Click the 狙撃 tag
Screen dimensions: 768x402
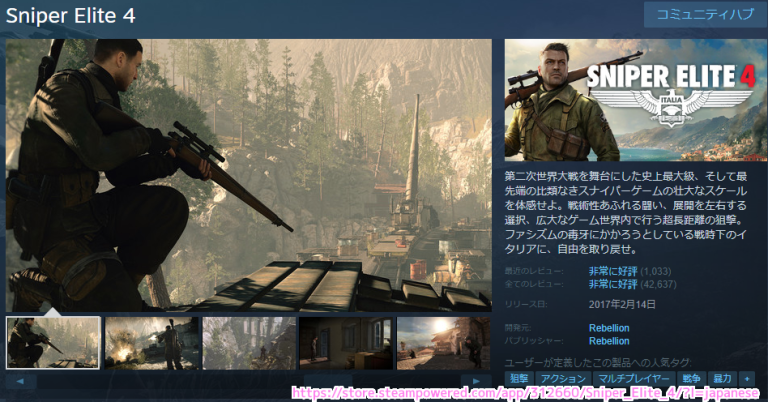[x=520, y=379]
